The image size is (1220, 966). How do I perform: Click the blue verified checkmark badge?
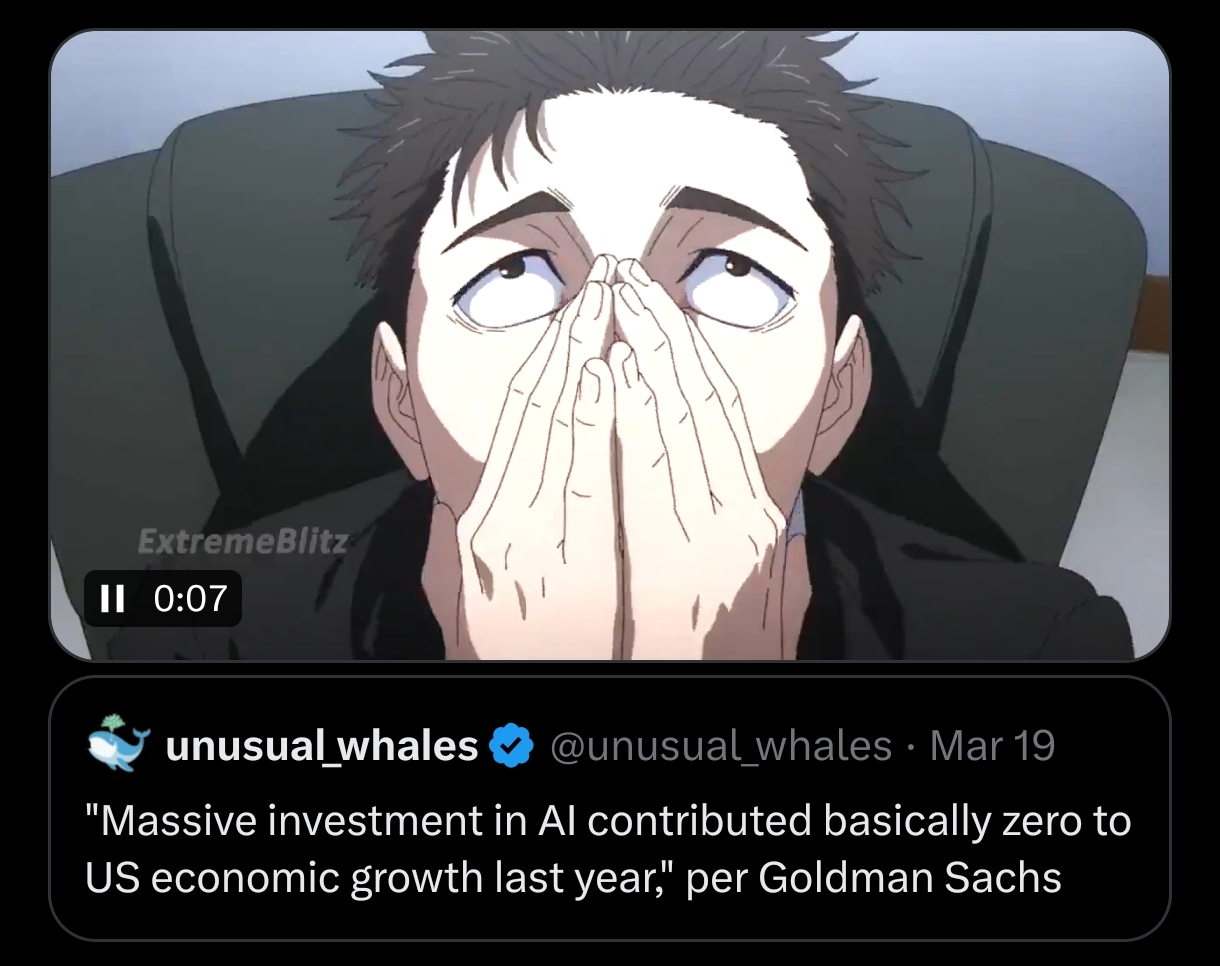pos(511,747)
